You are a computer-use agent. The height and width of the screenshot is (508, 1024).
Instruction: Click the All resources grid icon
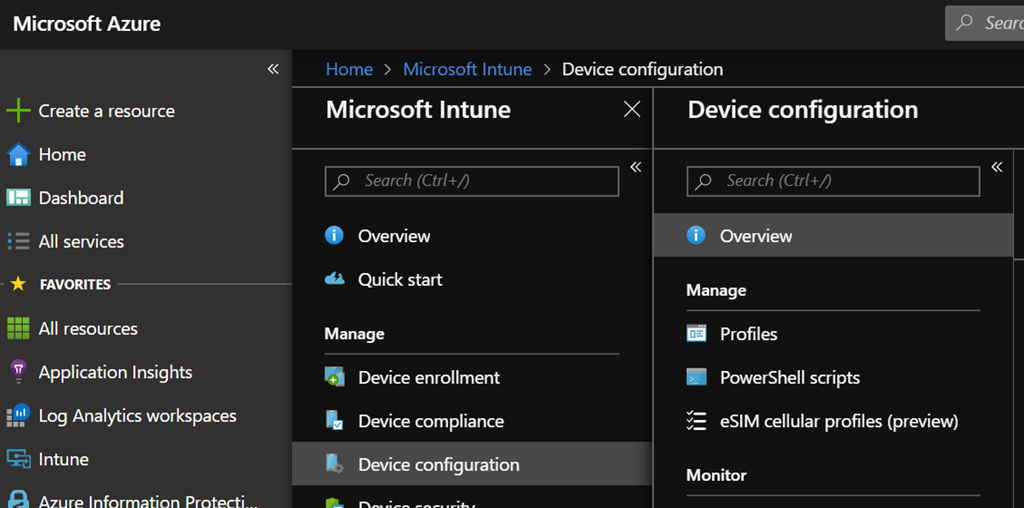click(x=18, y=329)
